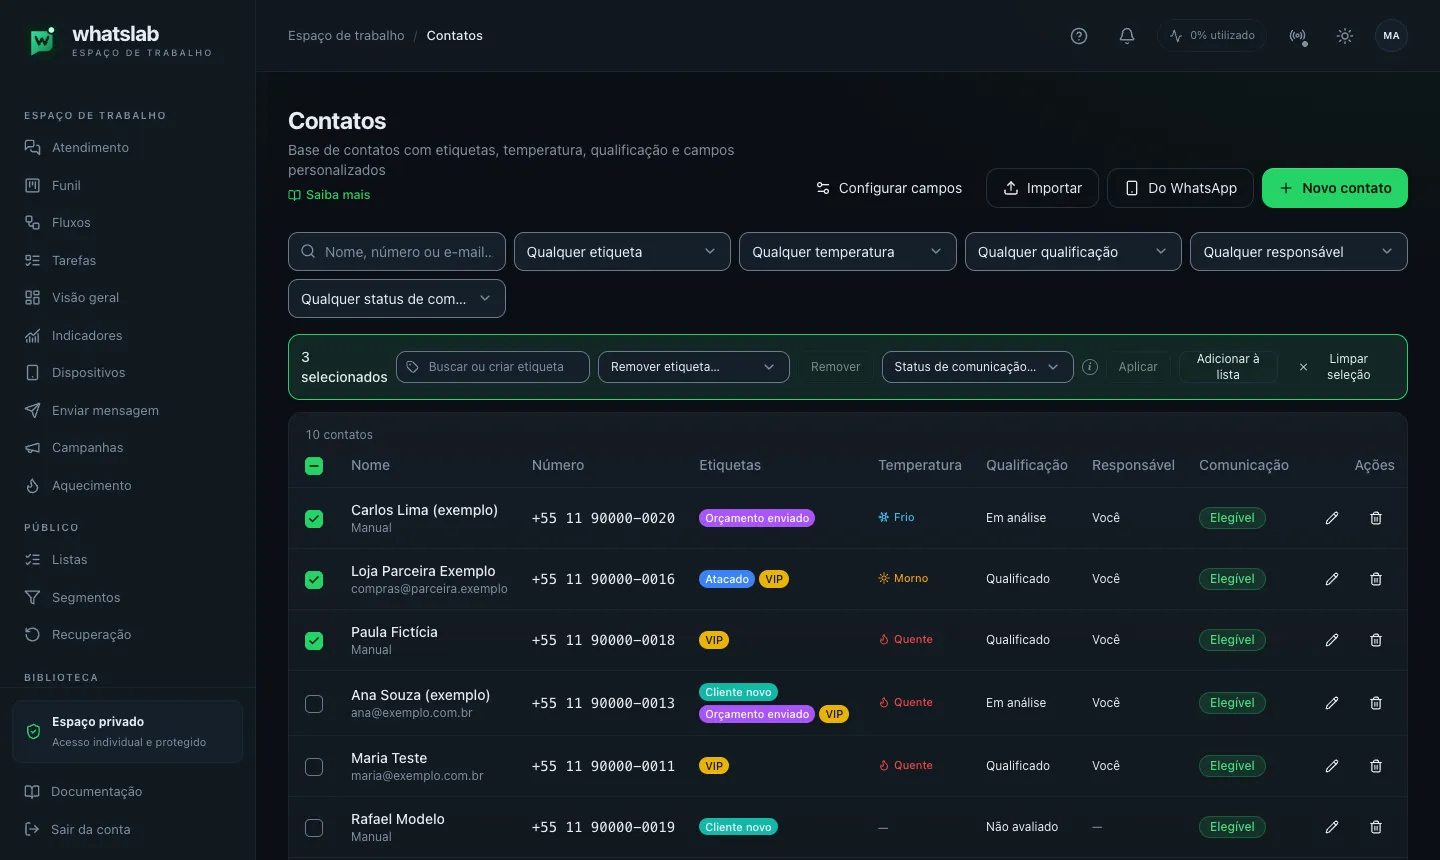Open the Saiba mais link
The height and width of the screenshot is (860, 1440).
click(329, 195)
